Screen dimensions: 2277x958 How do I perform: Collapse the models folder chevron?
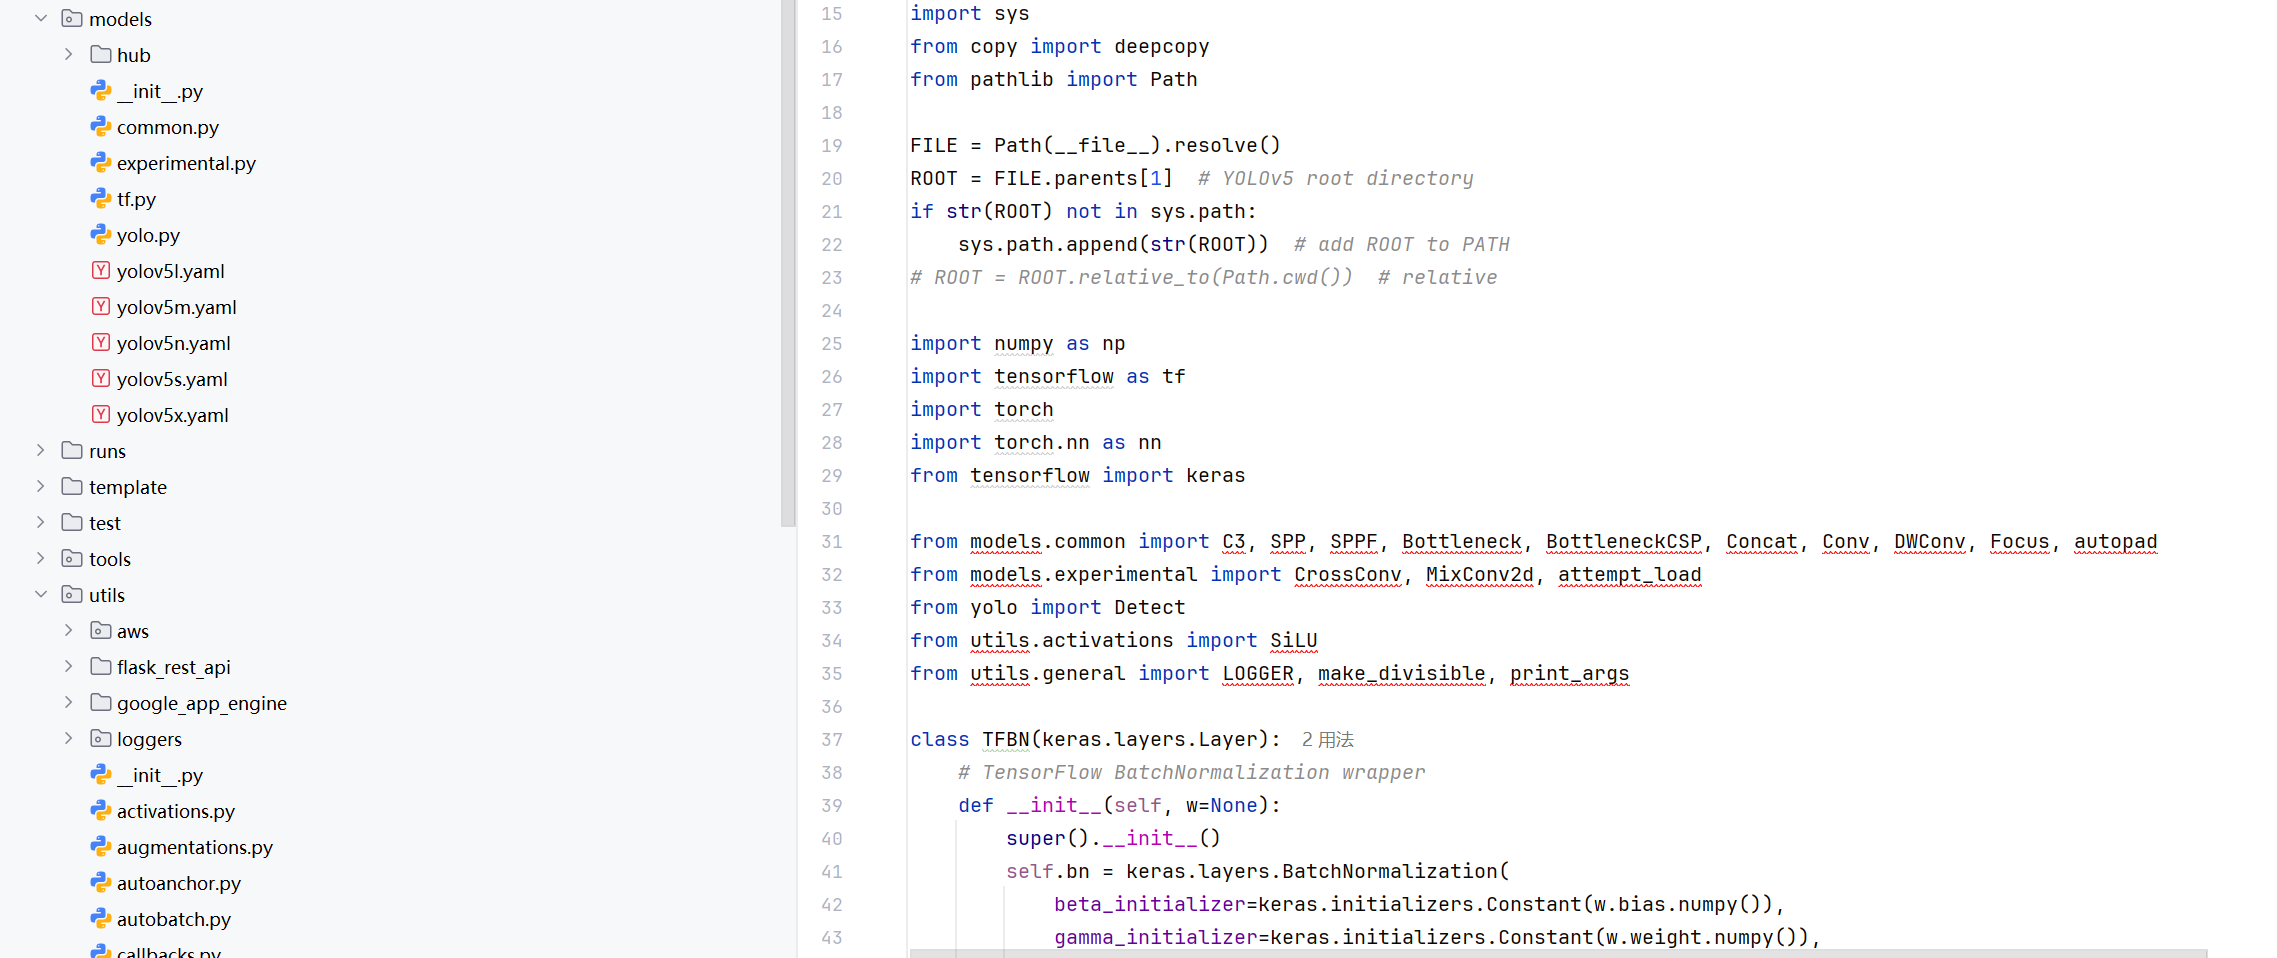(x=41, y=18)
